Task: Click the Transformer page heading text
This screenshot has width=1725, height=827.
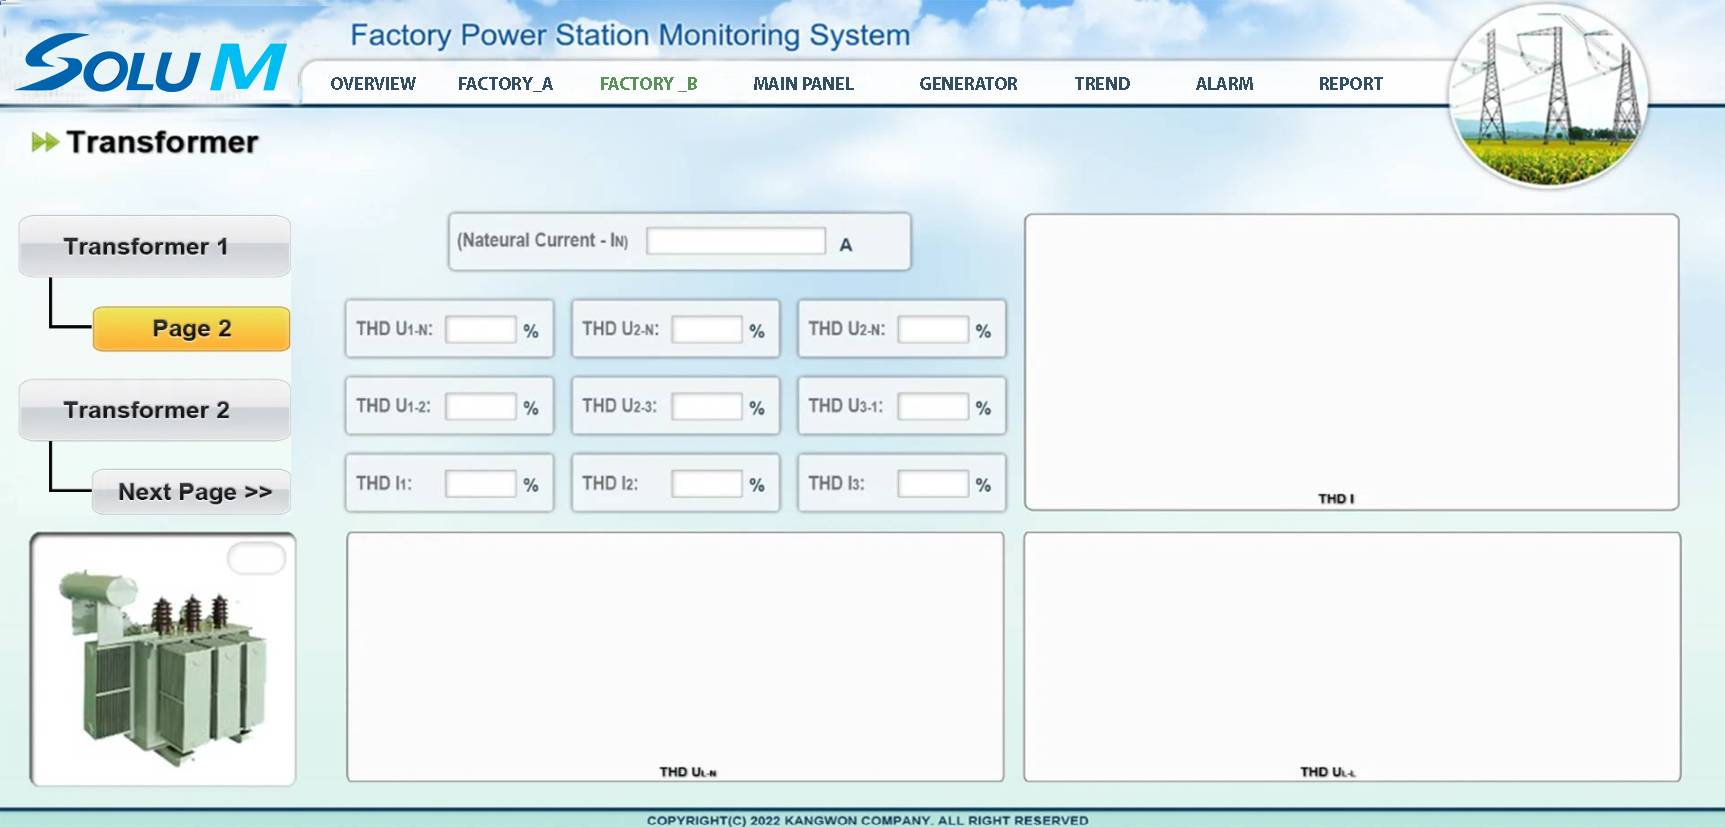Action: point(162,142)
